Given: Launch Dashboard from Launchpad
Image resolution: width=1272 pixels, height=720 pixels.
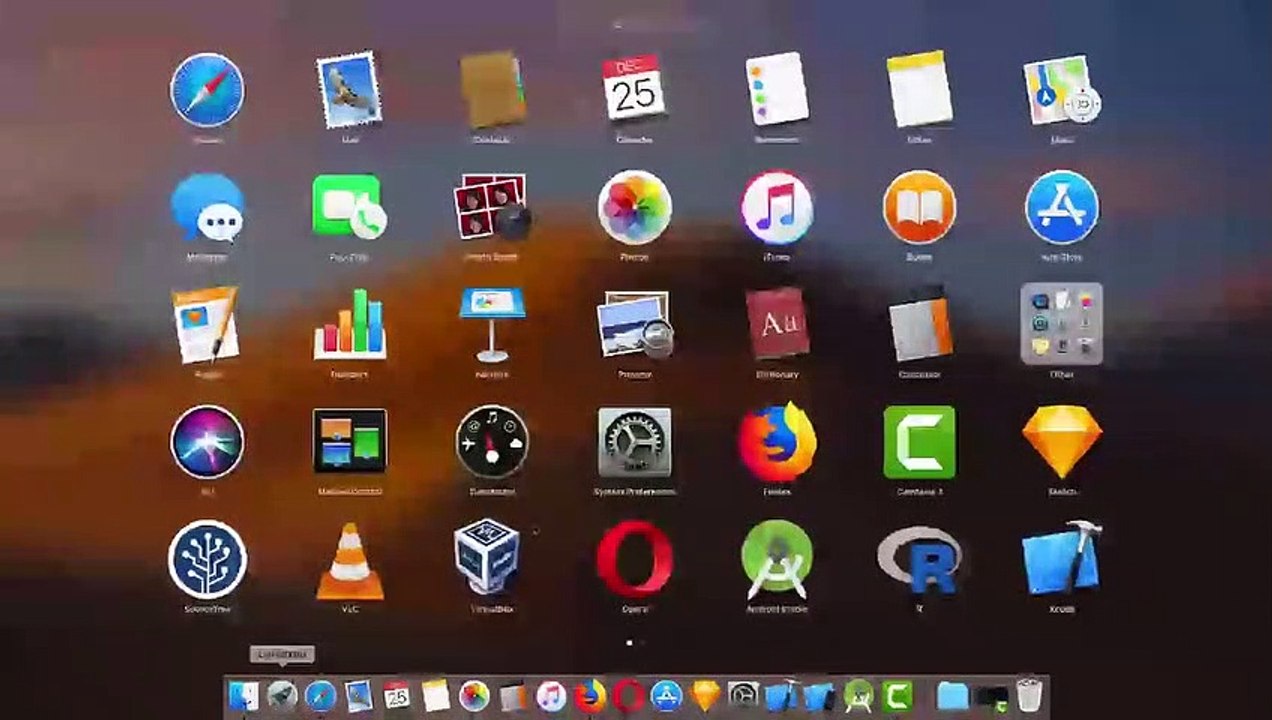Looking at the screenshot, I should click(492, 441).
